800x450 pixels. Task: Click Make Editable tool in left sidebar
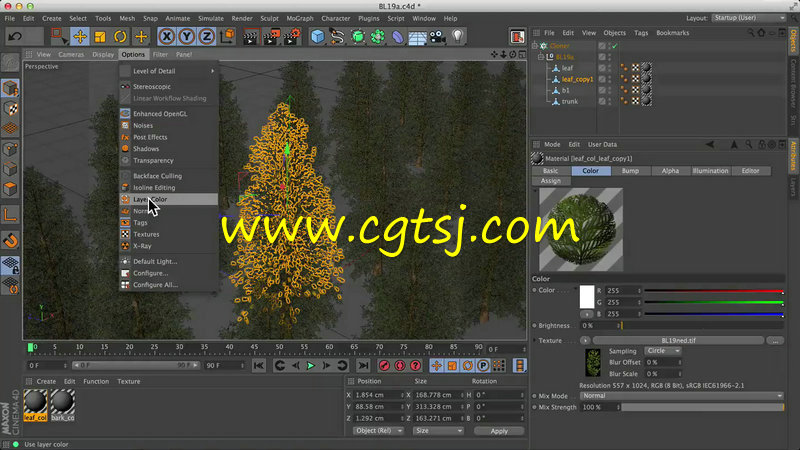[x=10, y=63]
